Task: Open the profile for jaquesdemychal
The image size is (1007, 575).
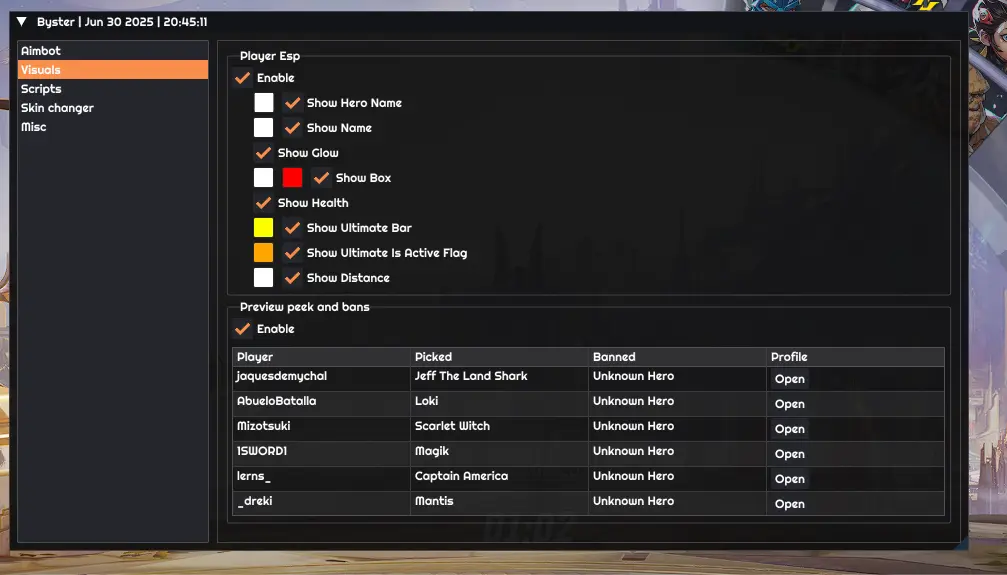Action: [789, 379]
